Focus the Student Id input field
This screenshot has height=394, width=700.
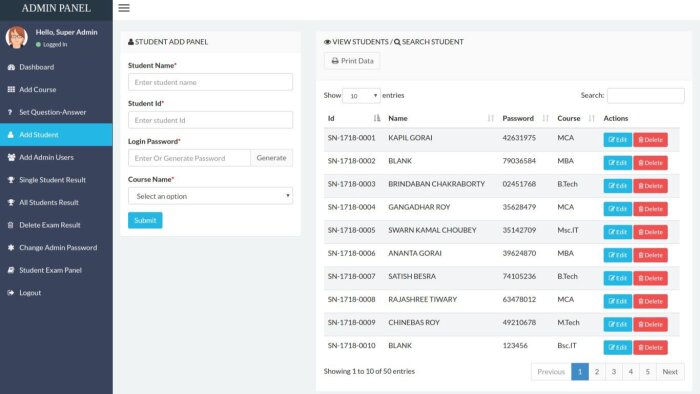click(x=210, y=120)
